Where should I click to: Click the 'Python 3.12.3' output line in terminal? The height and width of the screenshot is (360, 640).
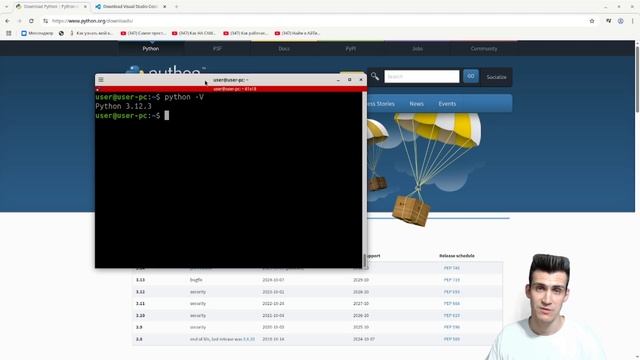coord(123,106)
